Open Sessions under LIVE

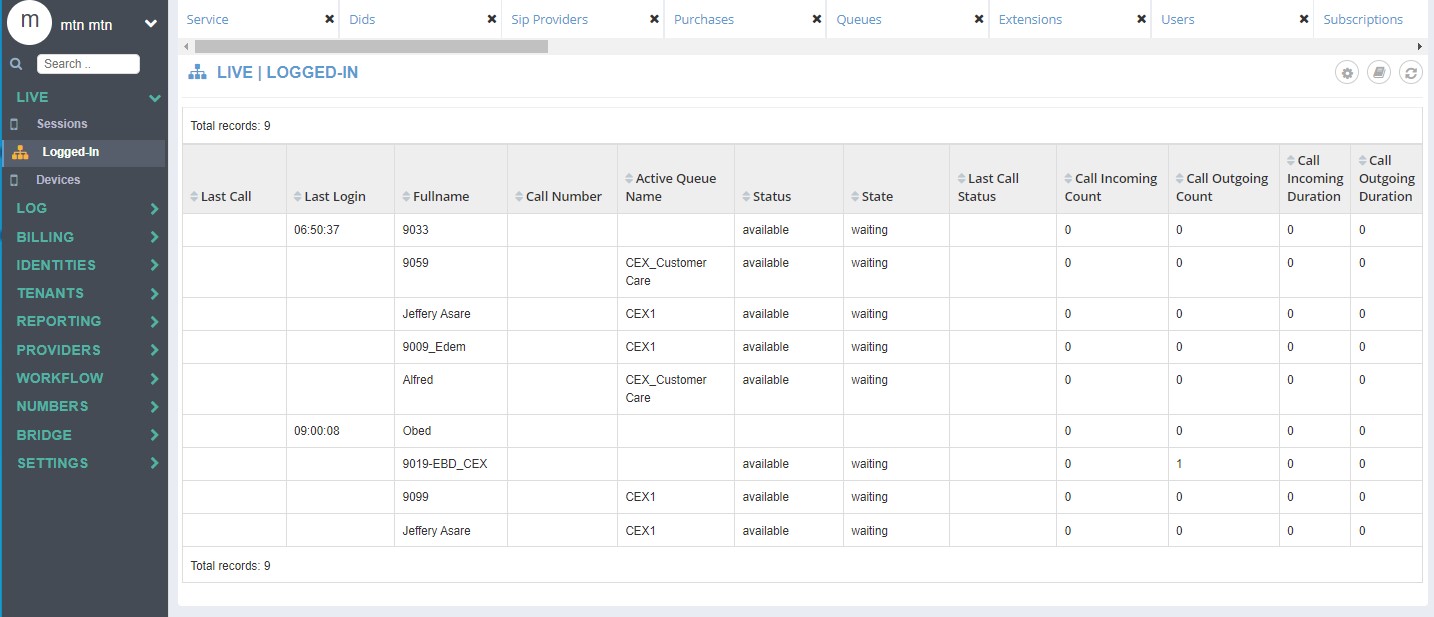[x=62, y=124]
